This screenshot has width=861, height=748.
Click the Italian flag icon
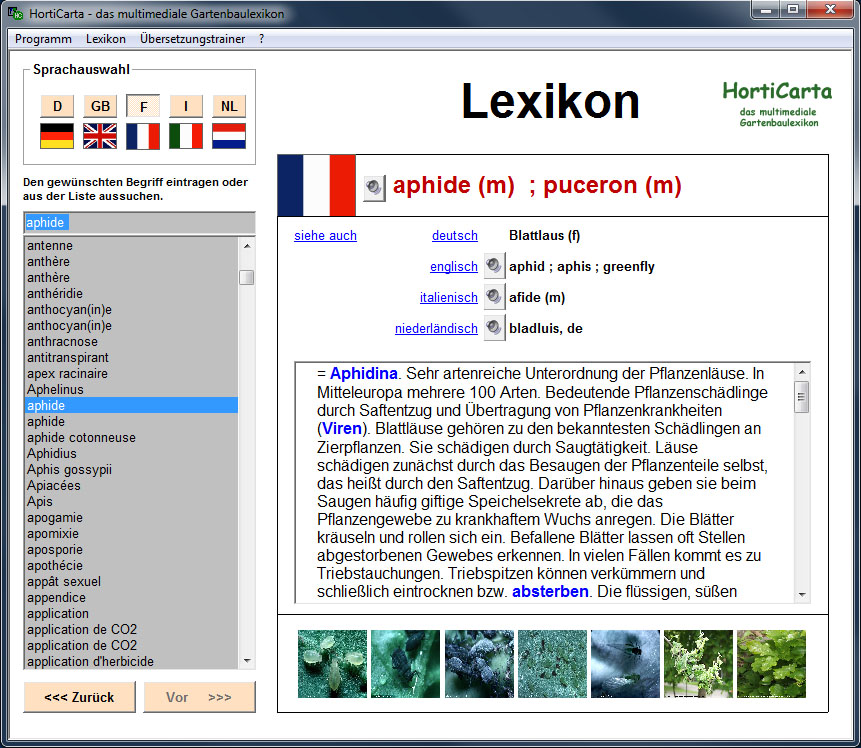click(x=186, y=136)
